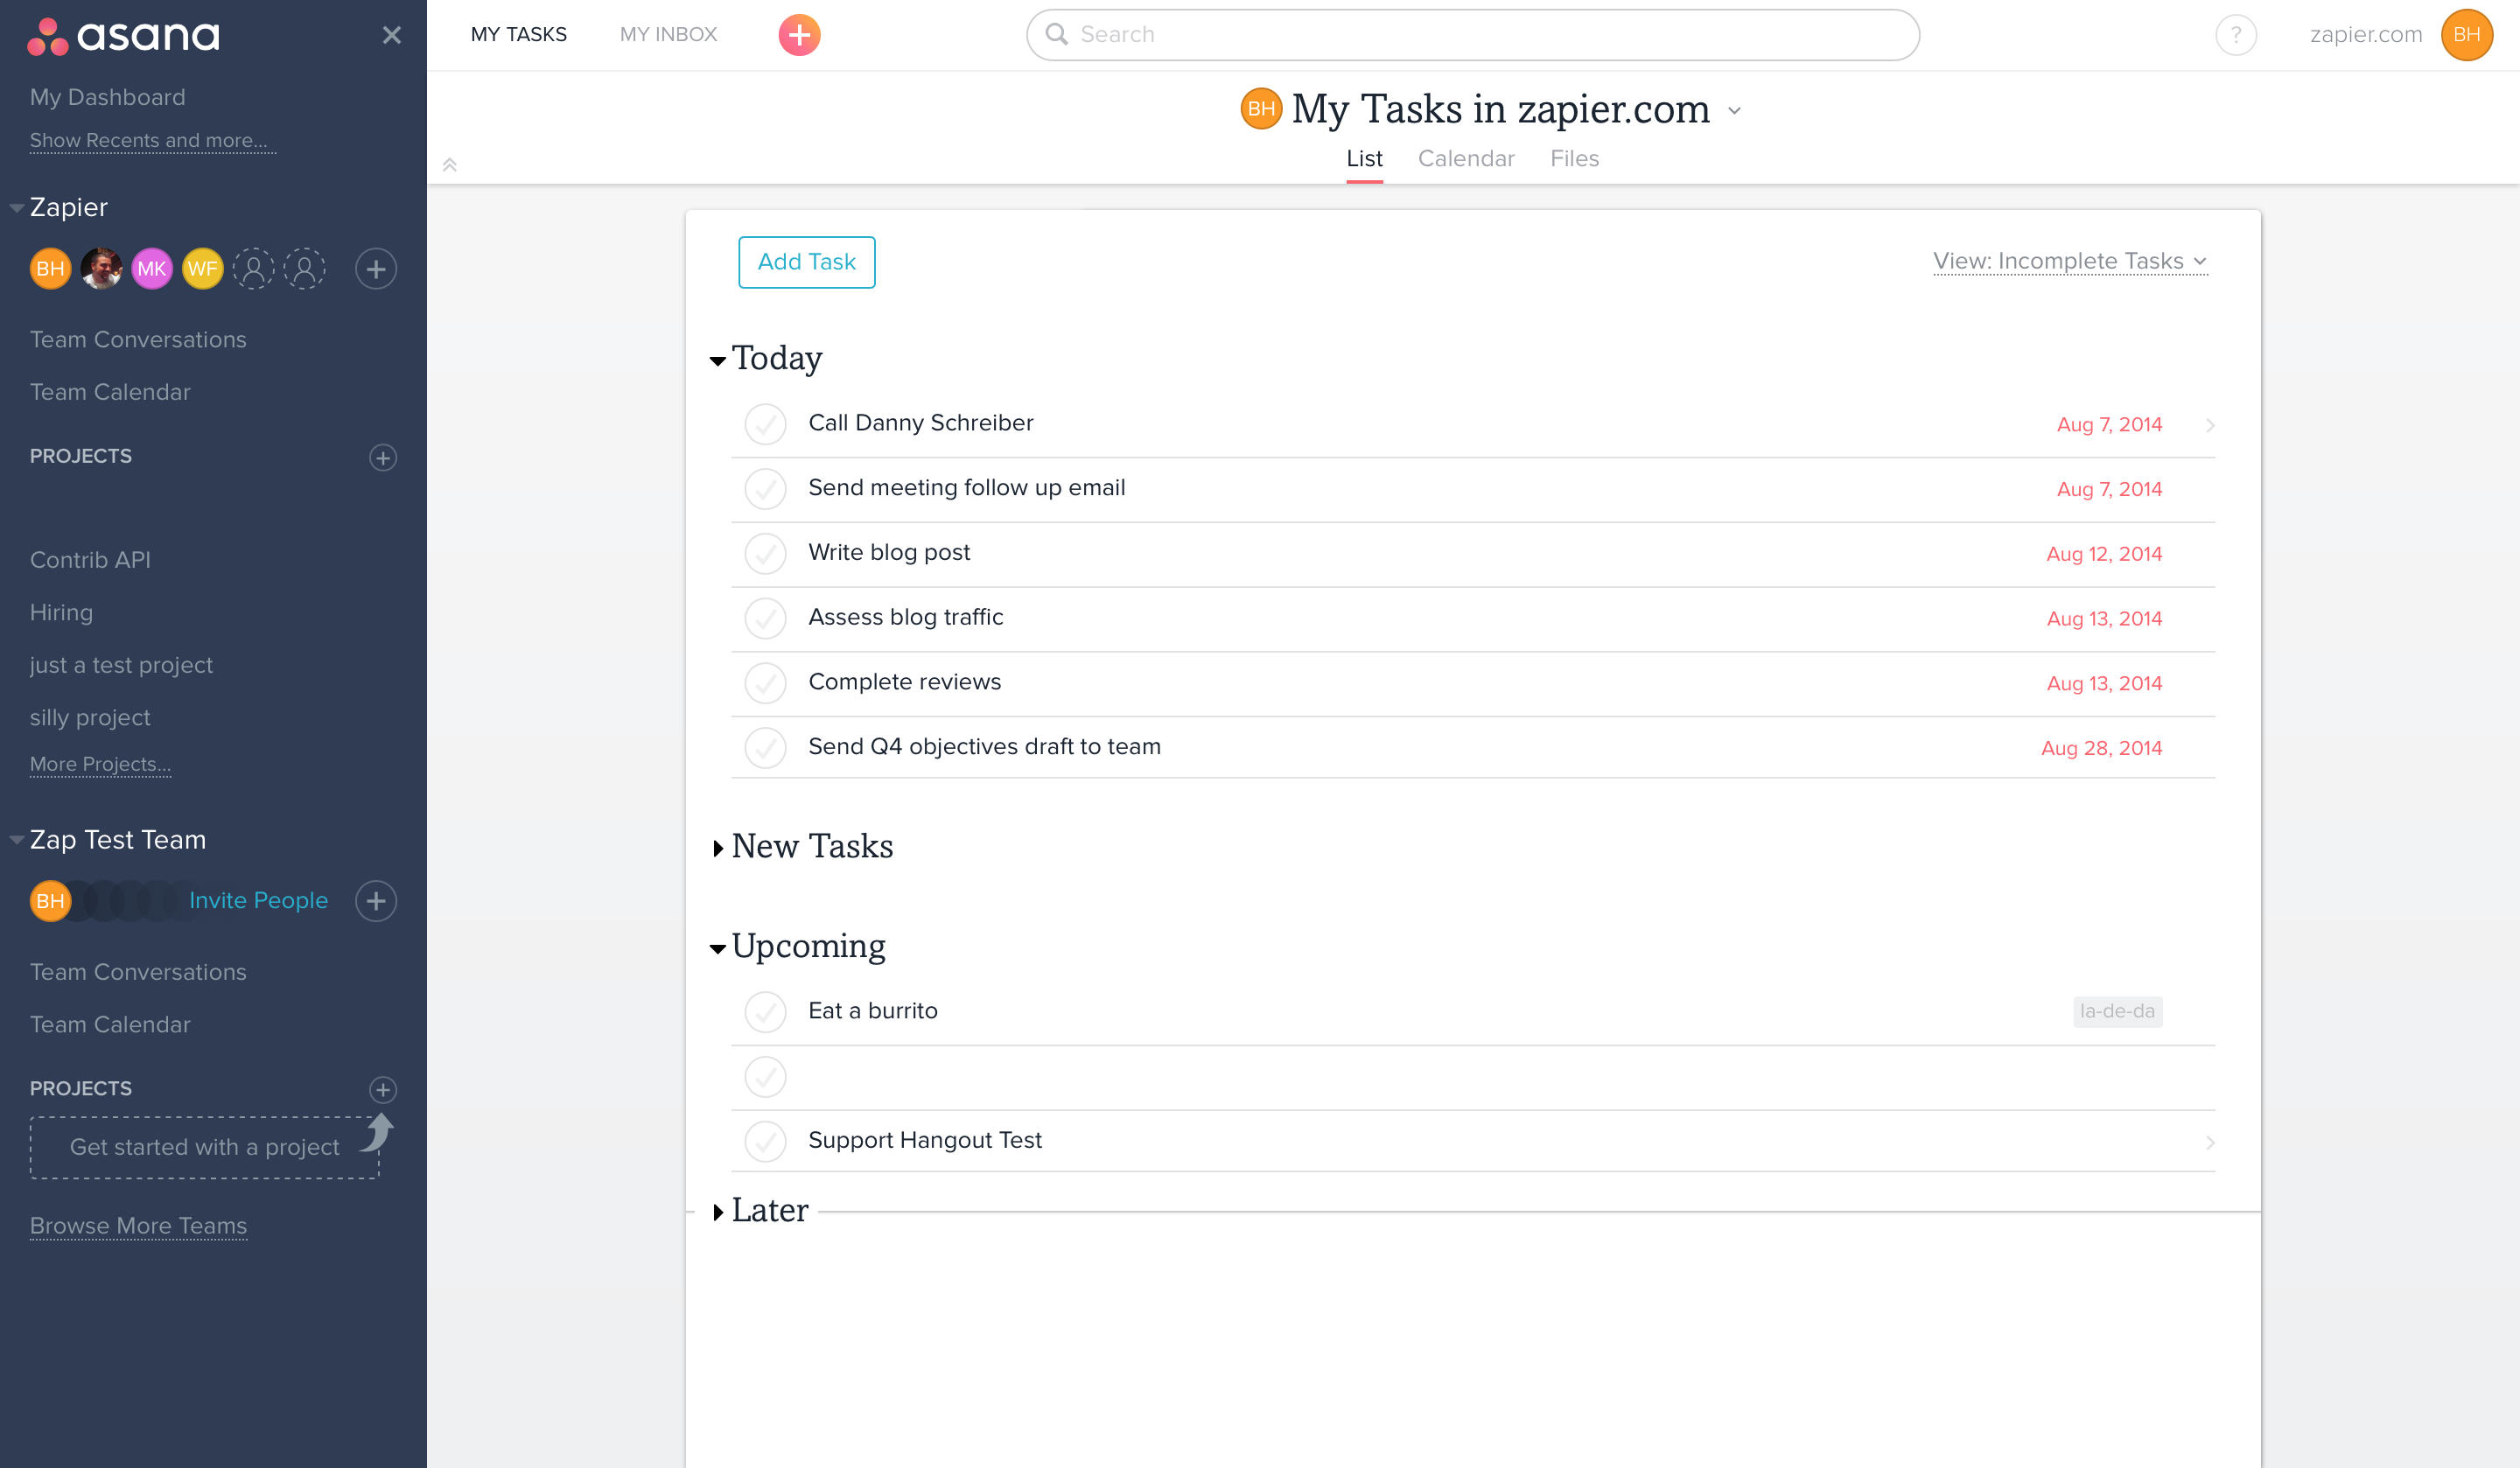The width and height of the screenshot is (2520, 1468).
Task: Click the BH avatar next to page title
Action: pos(1261,108)
